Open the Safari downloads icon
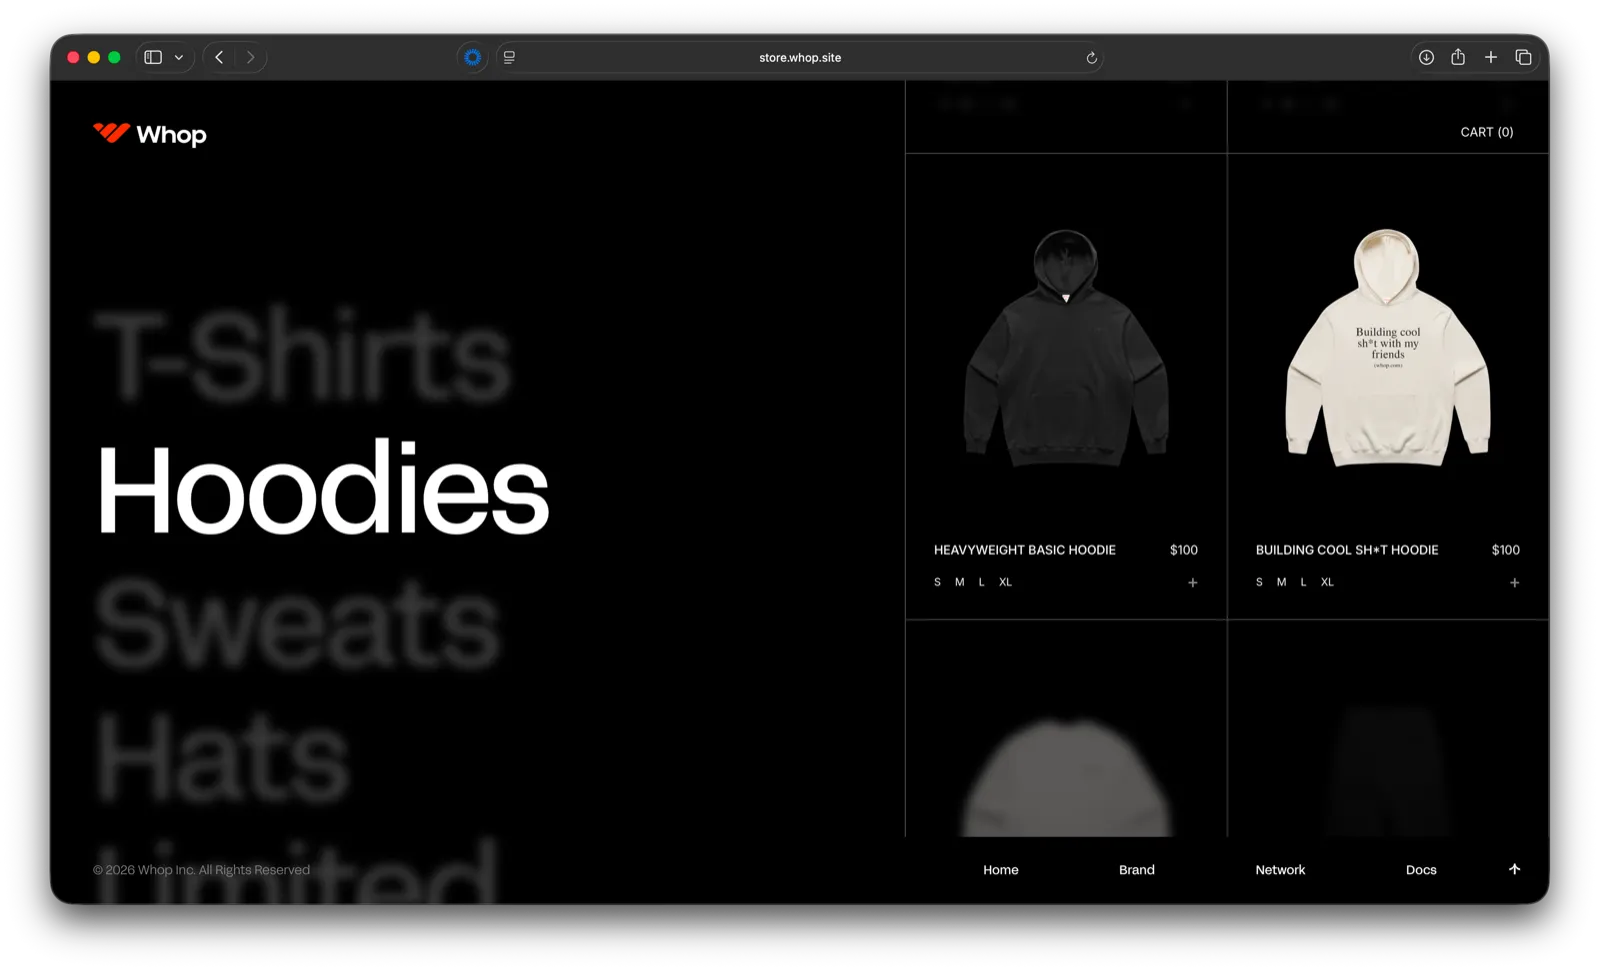Screen dimensions: 1600x971 click(x=1426, y=57)
